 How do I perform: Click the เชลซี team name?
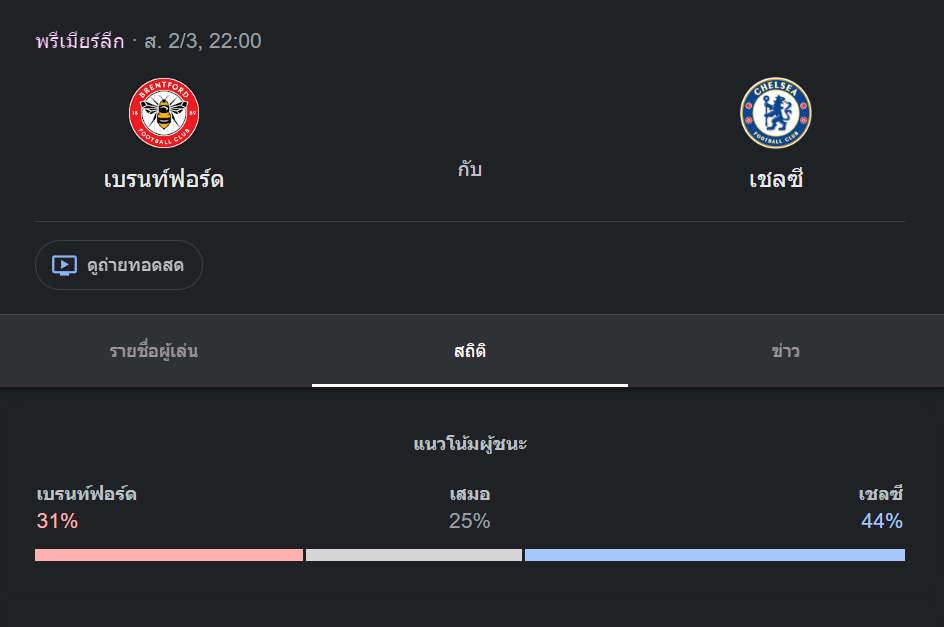(x=775, y=177)
